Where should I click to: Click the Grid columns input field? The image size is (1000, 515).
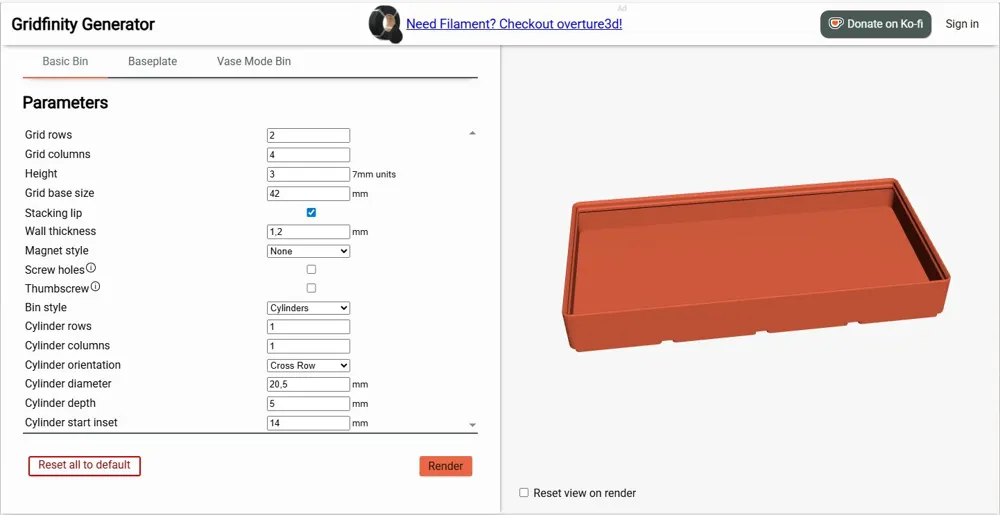[x=309, y=155]
